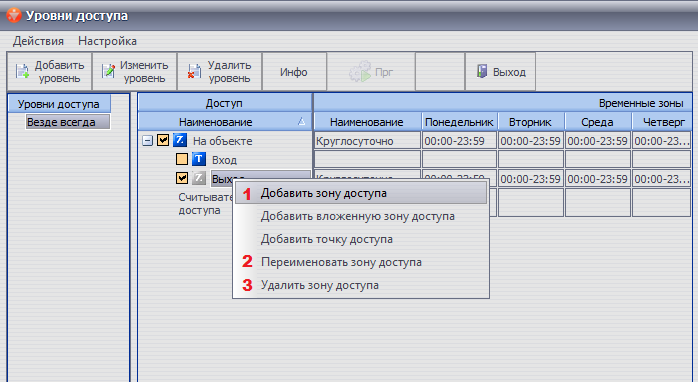Choose Добавить вложенную зону доступа

tap(361, 216)
